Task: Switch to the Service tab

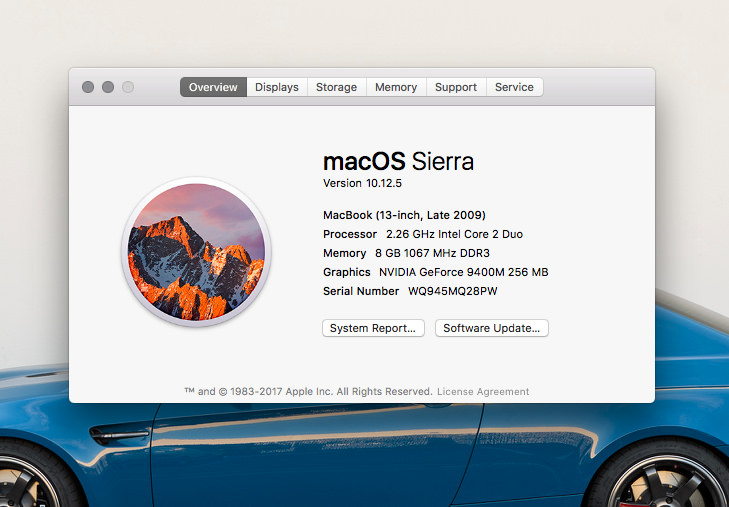Action: (x=514, y=87)
